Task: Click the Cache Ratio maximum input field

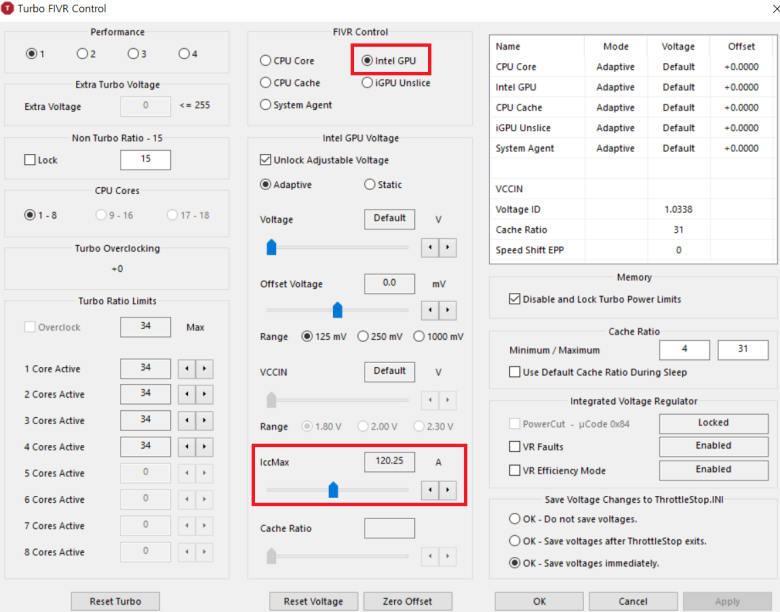Action: click(742, 350)
